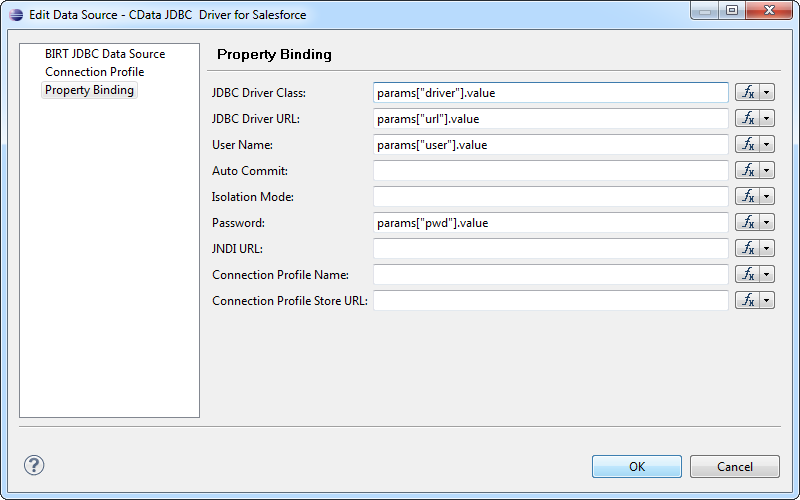Viewport: 800px width, 500px height.
Task: Click the help question mark icon
Action: [x=35, y=465]
